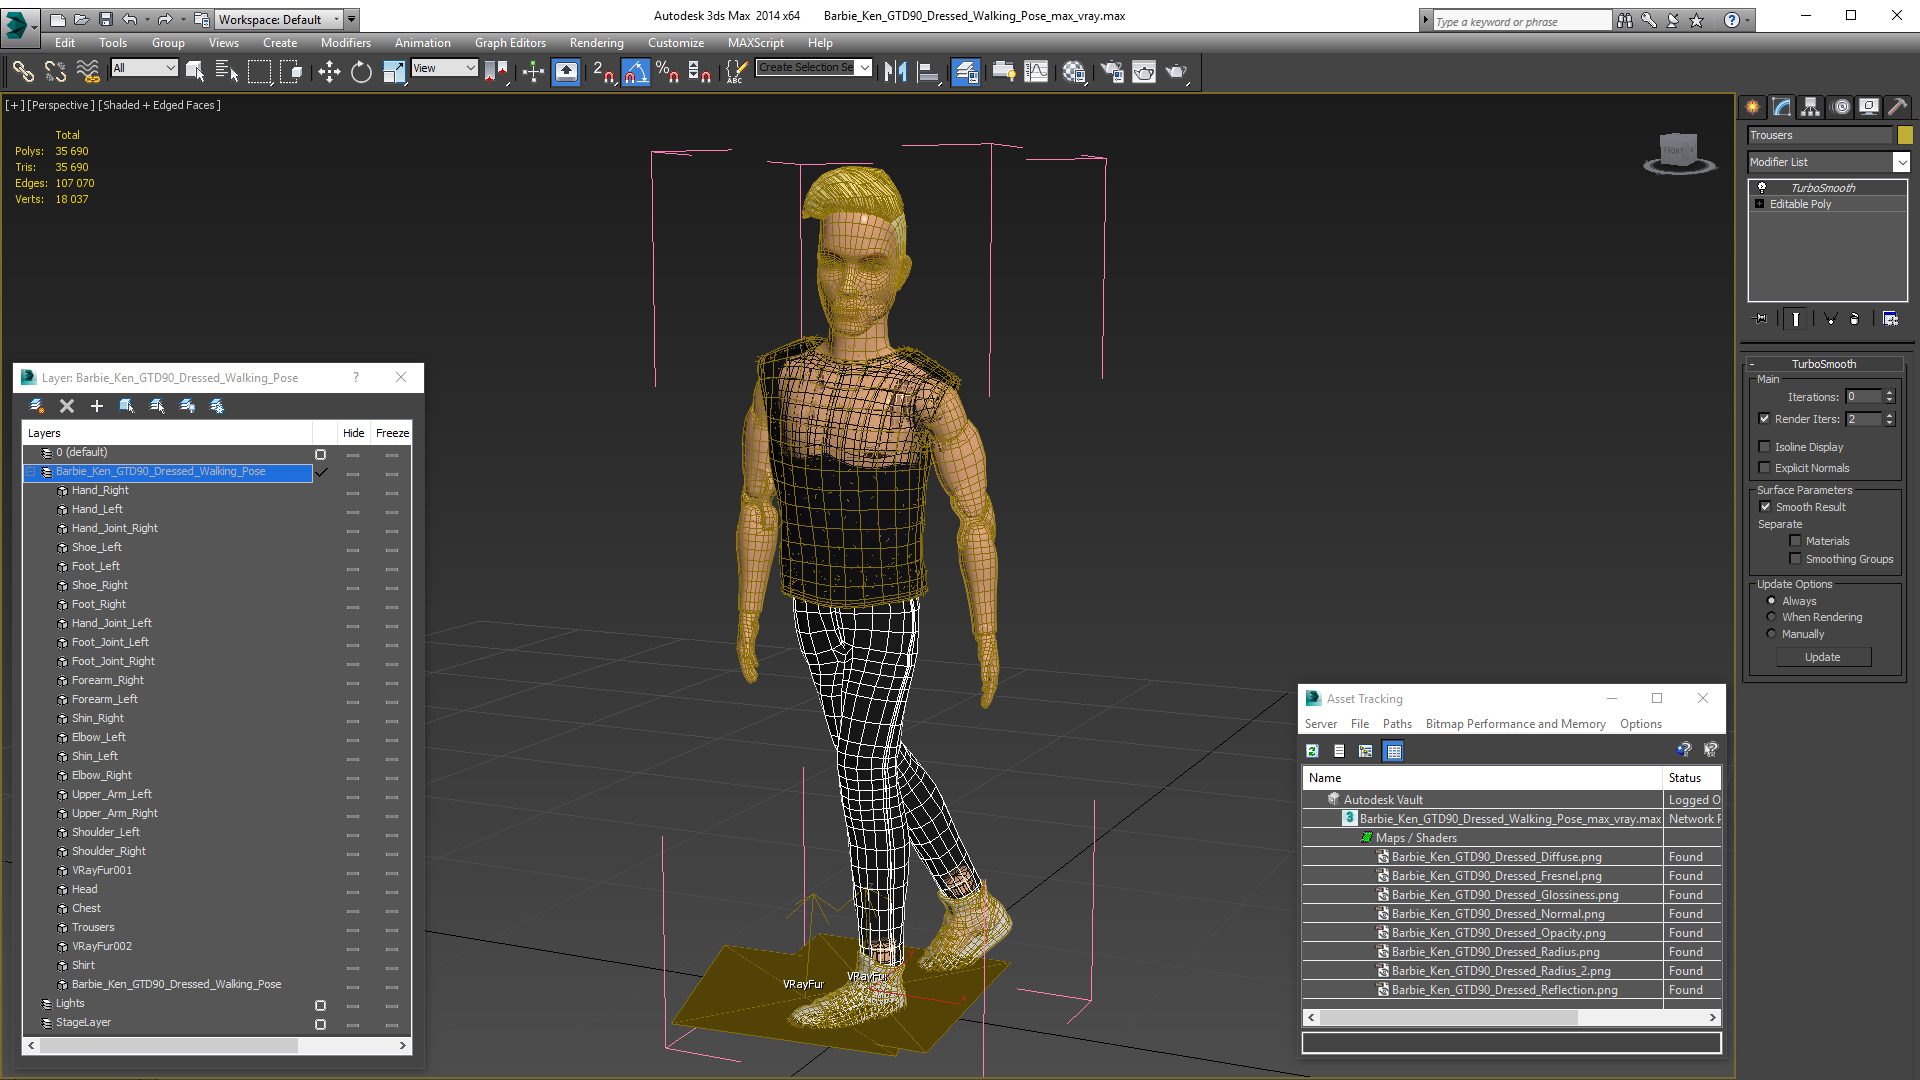Viewport: 1920px width, 1080px height.
Task: Click the Unlink Selection tool
Action: tap(55, 71)
